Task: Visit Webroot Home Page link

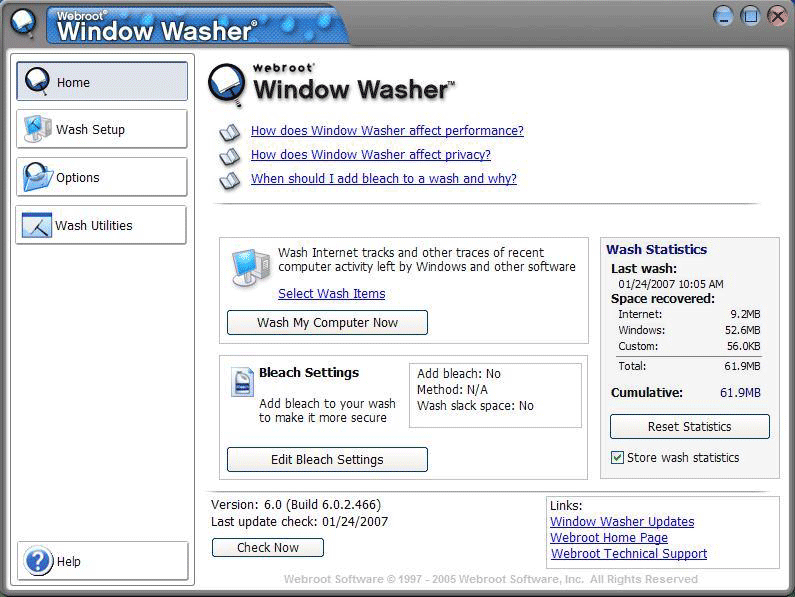Action: tap(609, 538)
